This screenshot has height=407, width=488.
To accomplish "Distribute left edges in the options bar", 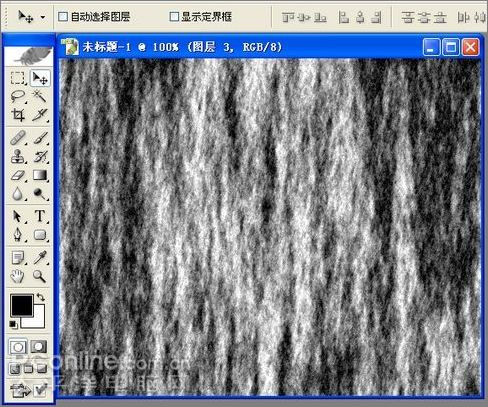I will [x=464, y=17].
